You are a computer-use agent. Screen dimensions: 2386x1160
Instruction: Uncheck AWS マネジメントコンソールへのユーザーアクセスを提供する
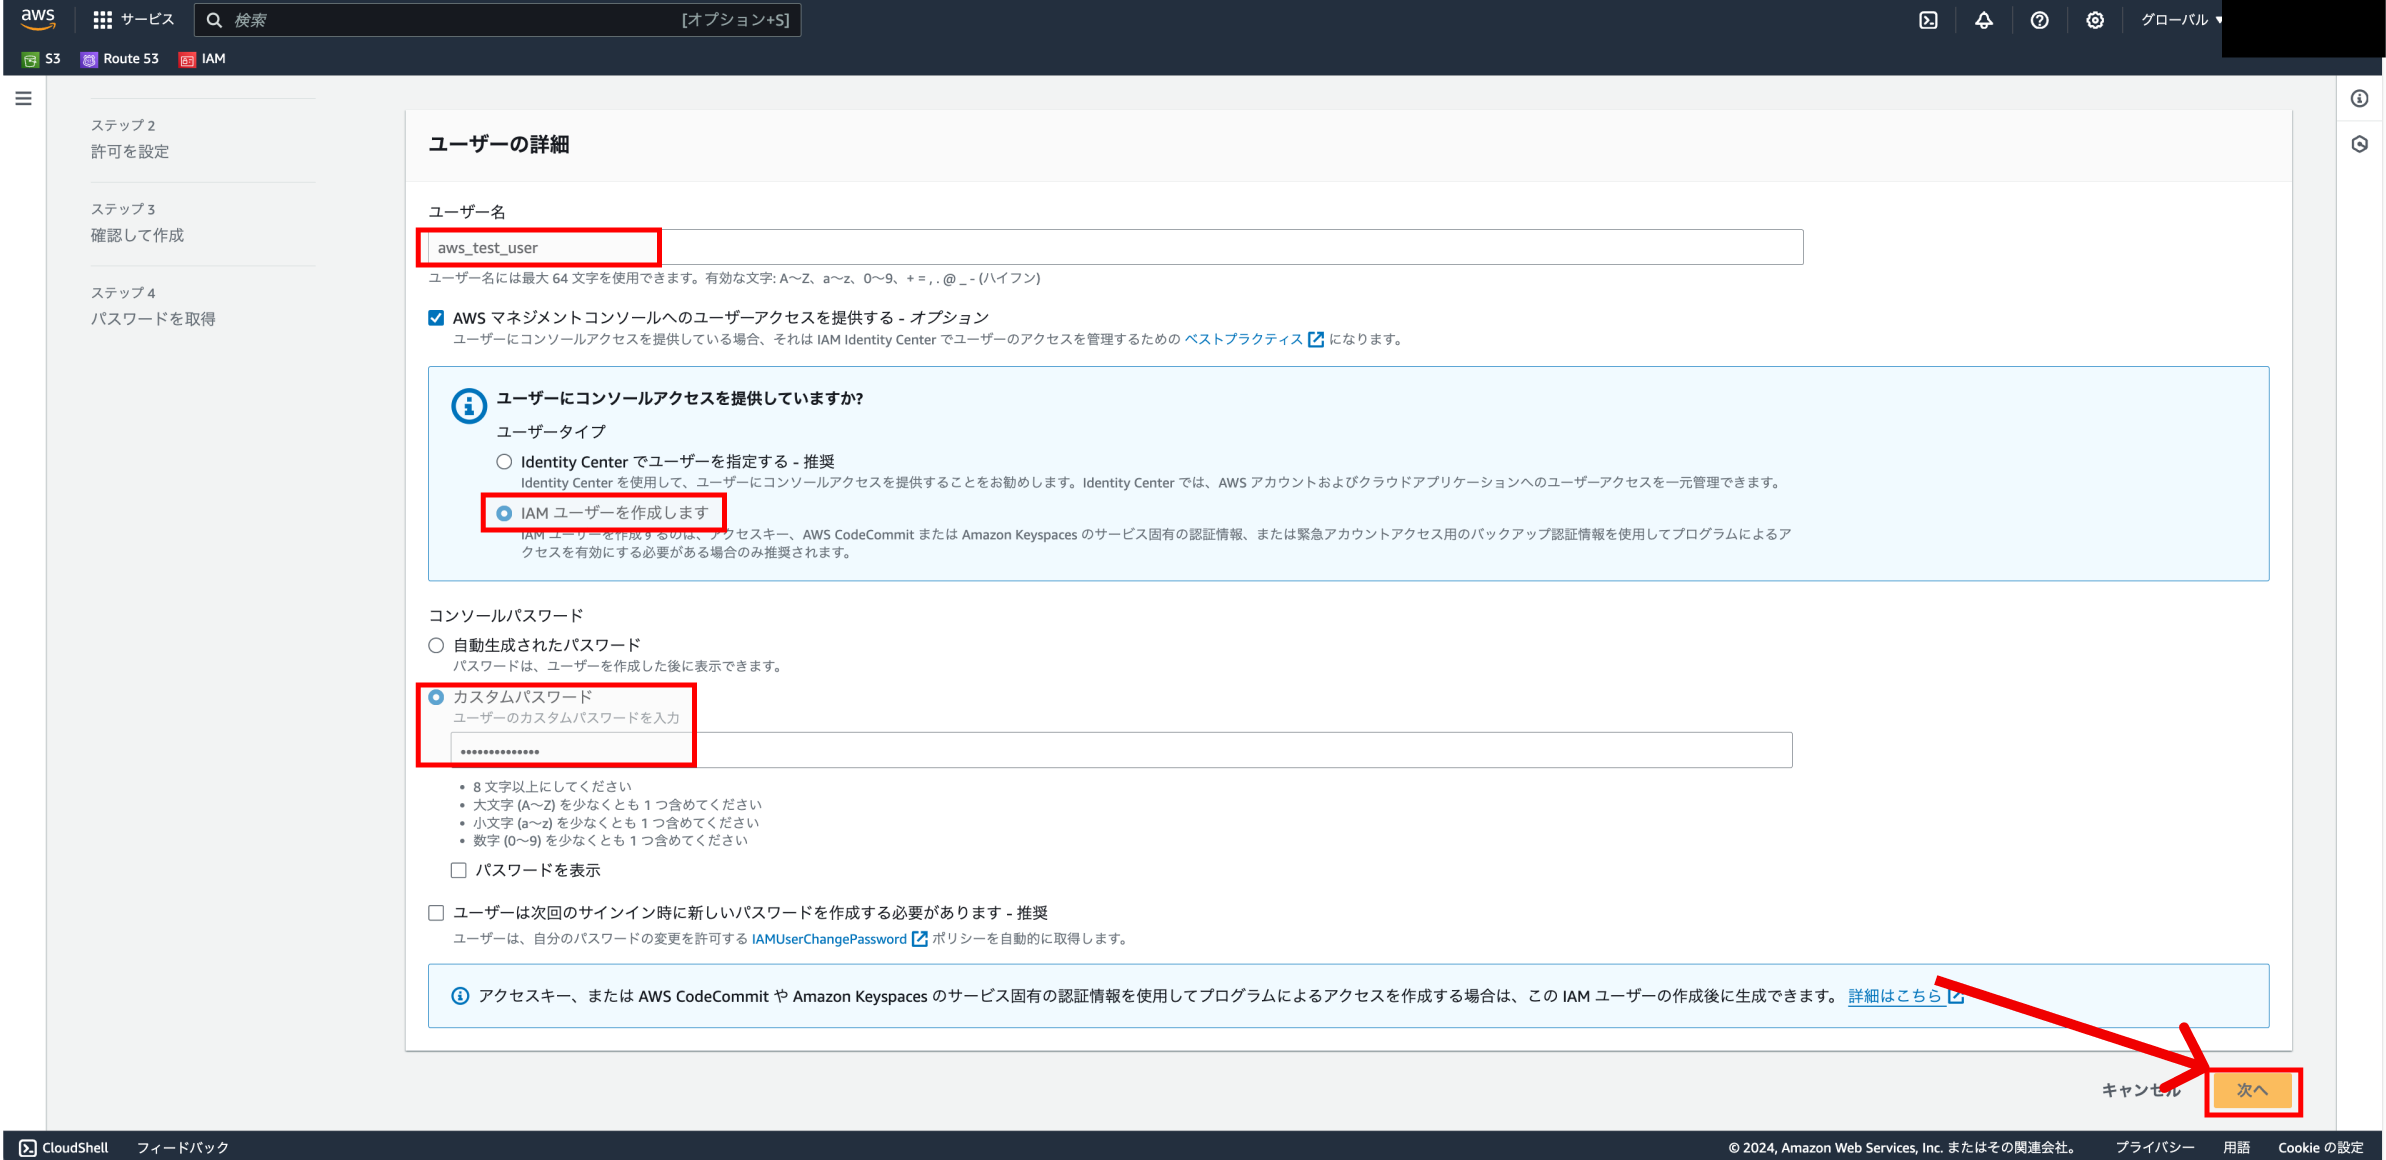pos(436,317)
